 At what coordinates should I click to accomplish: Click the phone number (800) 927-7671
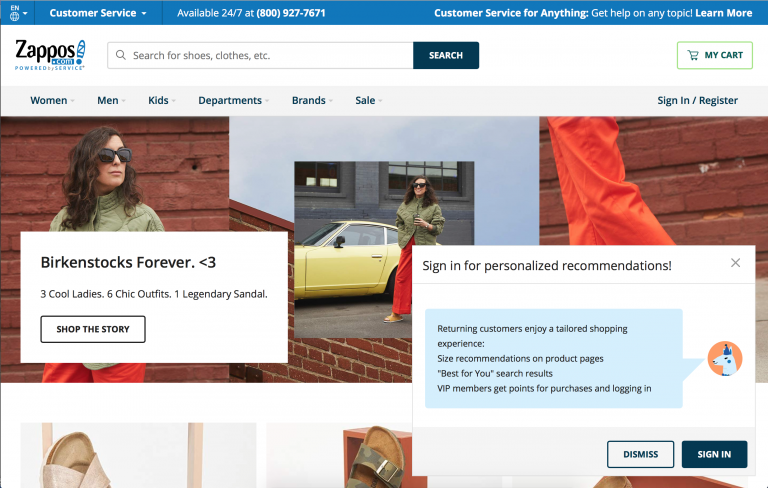tap(291, 13)
